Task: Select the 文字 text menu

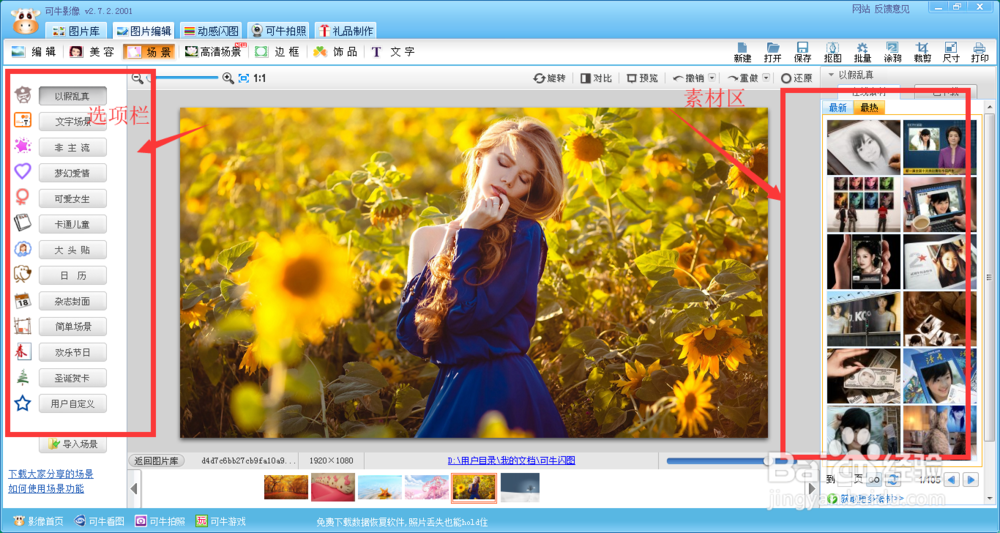Action: (x=393, y=52)
